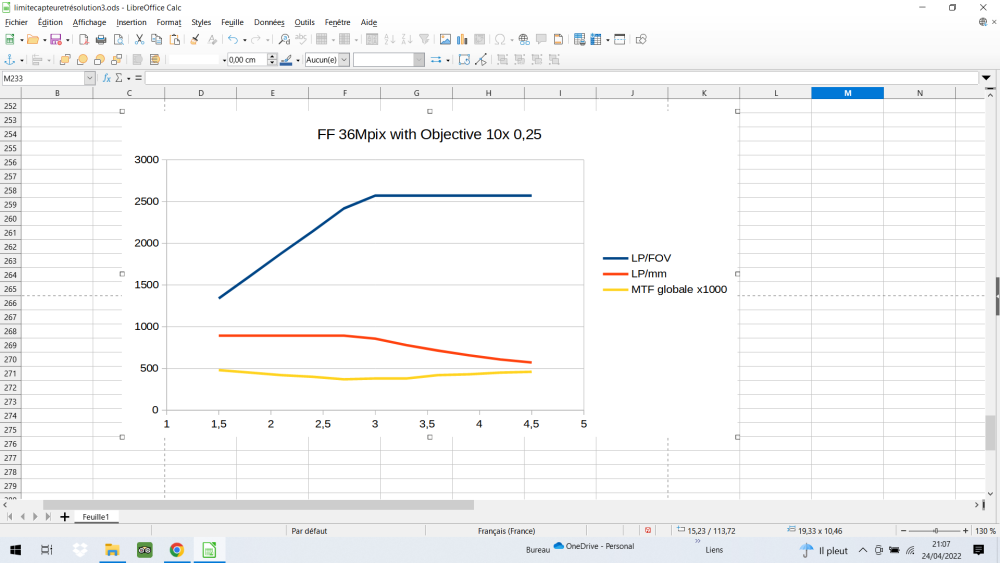Click the Export as PDF icon
This screenshot has width=1000, height=563.
(x=84, y=40)
